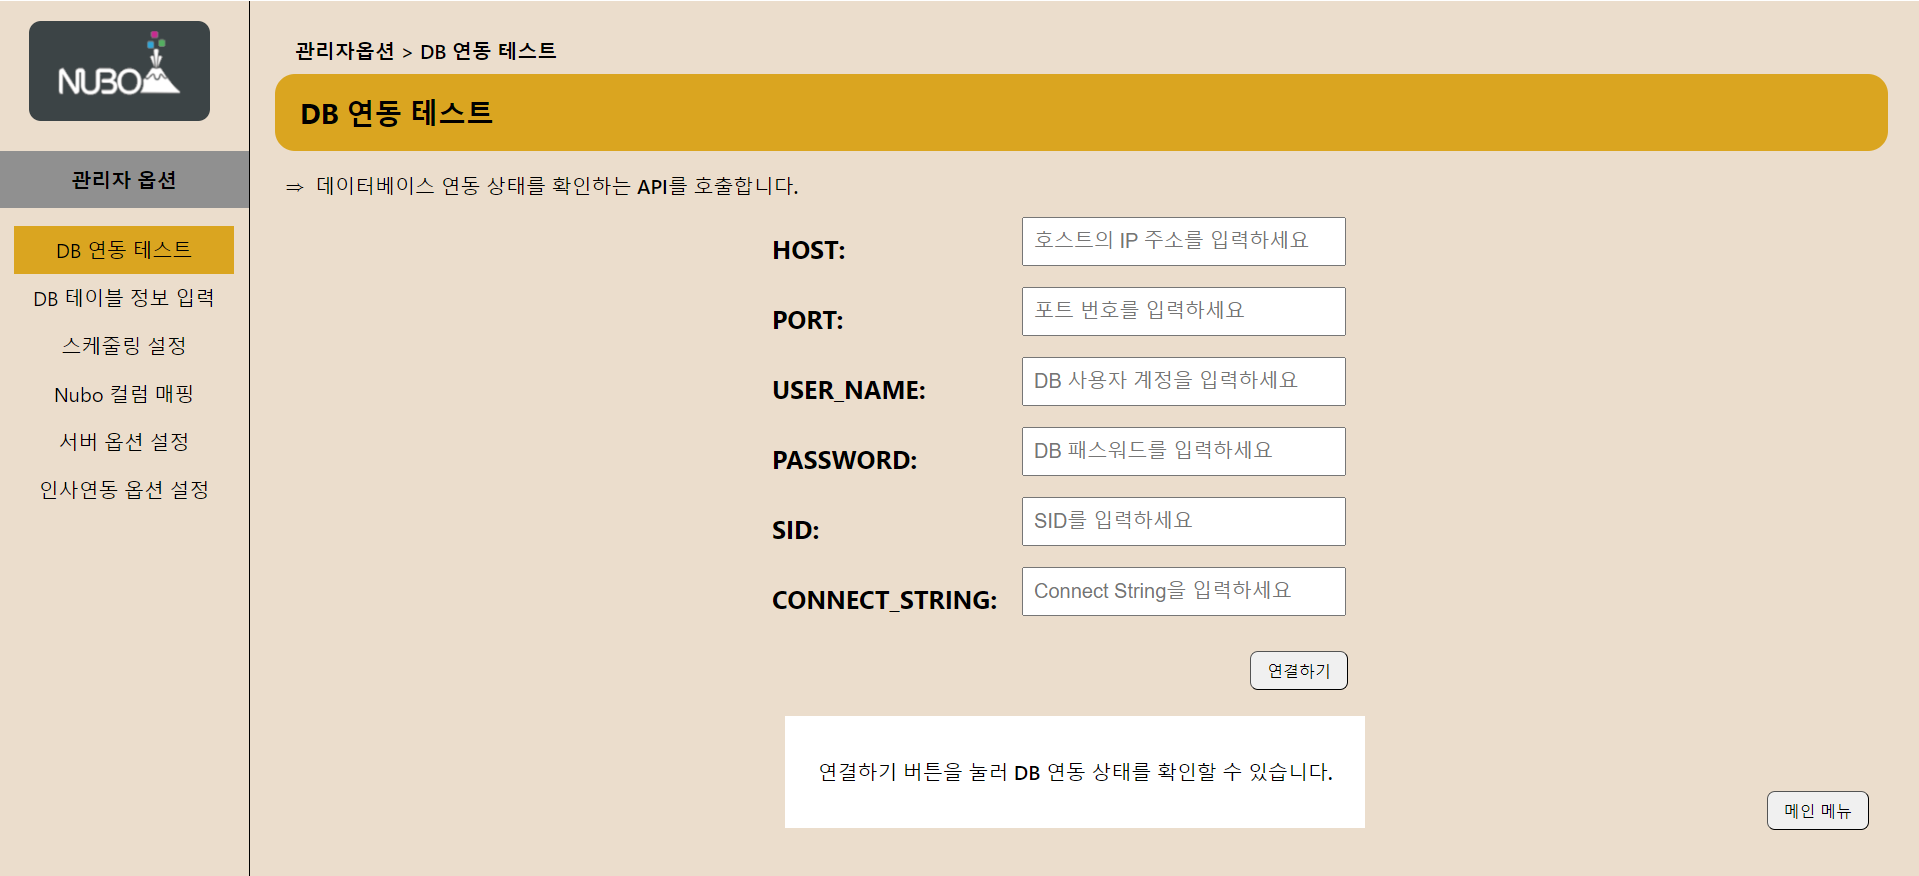The height and width of the screenshot is (876, 1919).
Task: Click the PORT number input field
Action: pyautogui.click(x=1183, y=311)
